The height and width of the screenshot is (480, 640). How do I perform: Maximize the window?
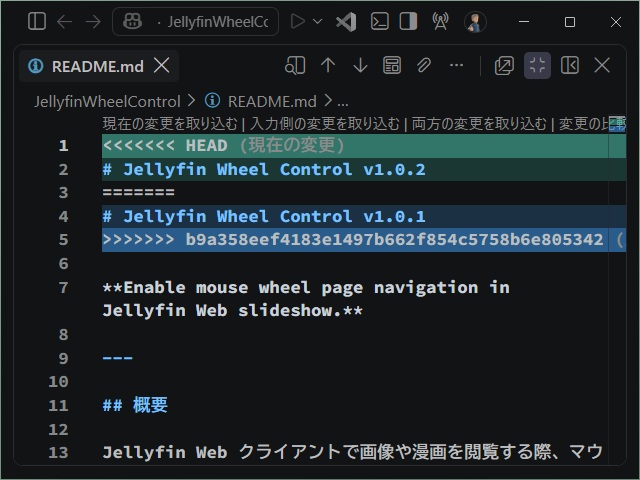tap(570, 22)
